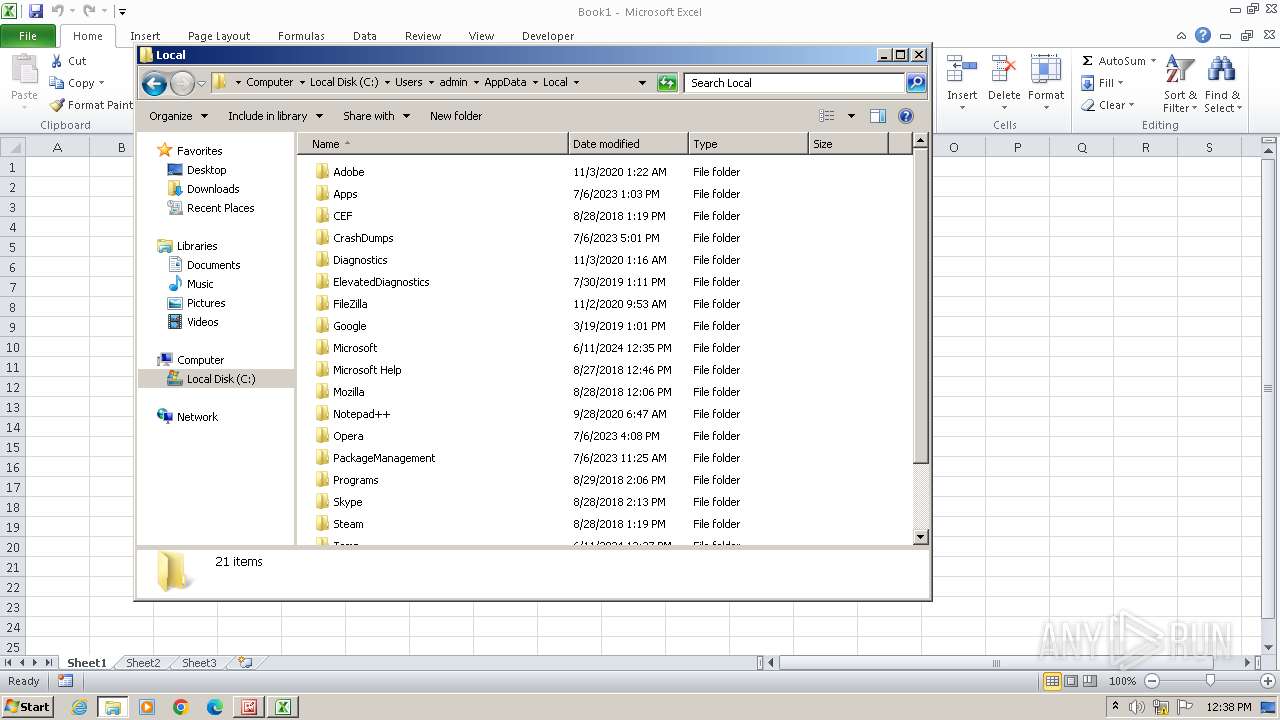Screen dimensions: 1280x720
Task: Click Cut in the Excel ribbon
Action: tap(69, 61)
